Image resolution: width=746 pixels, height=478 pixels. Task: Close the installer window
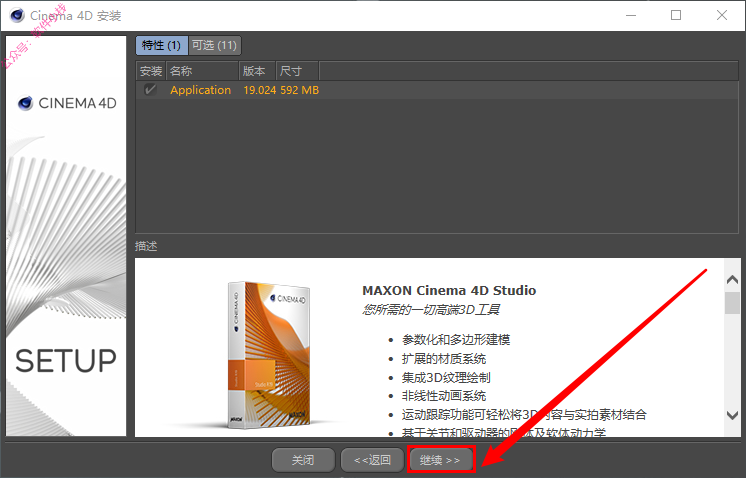click(x=722, y=15)
